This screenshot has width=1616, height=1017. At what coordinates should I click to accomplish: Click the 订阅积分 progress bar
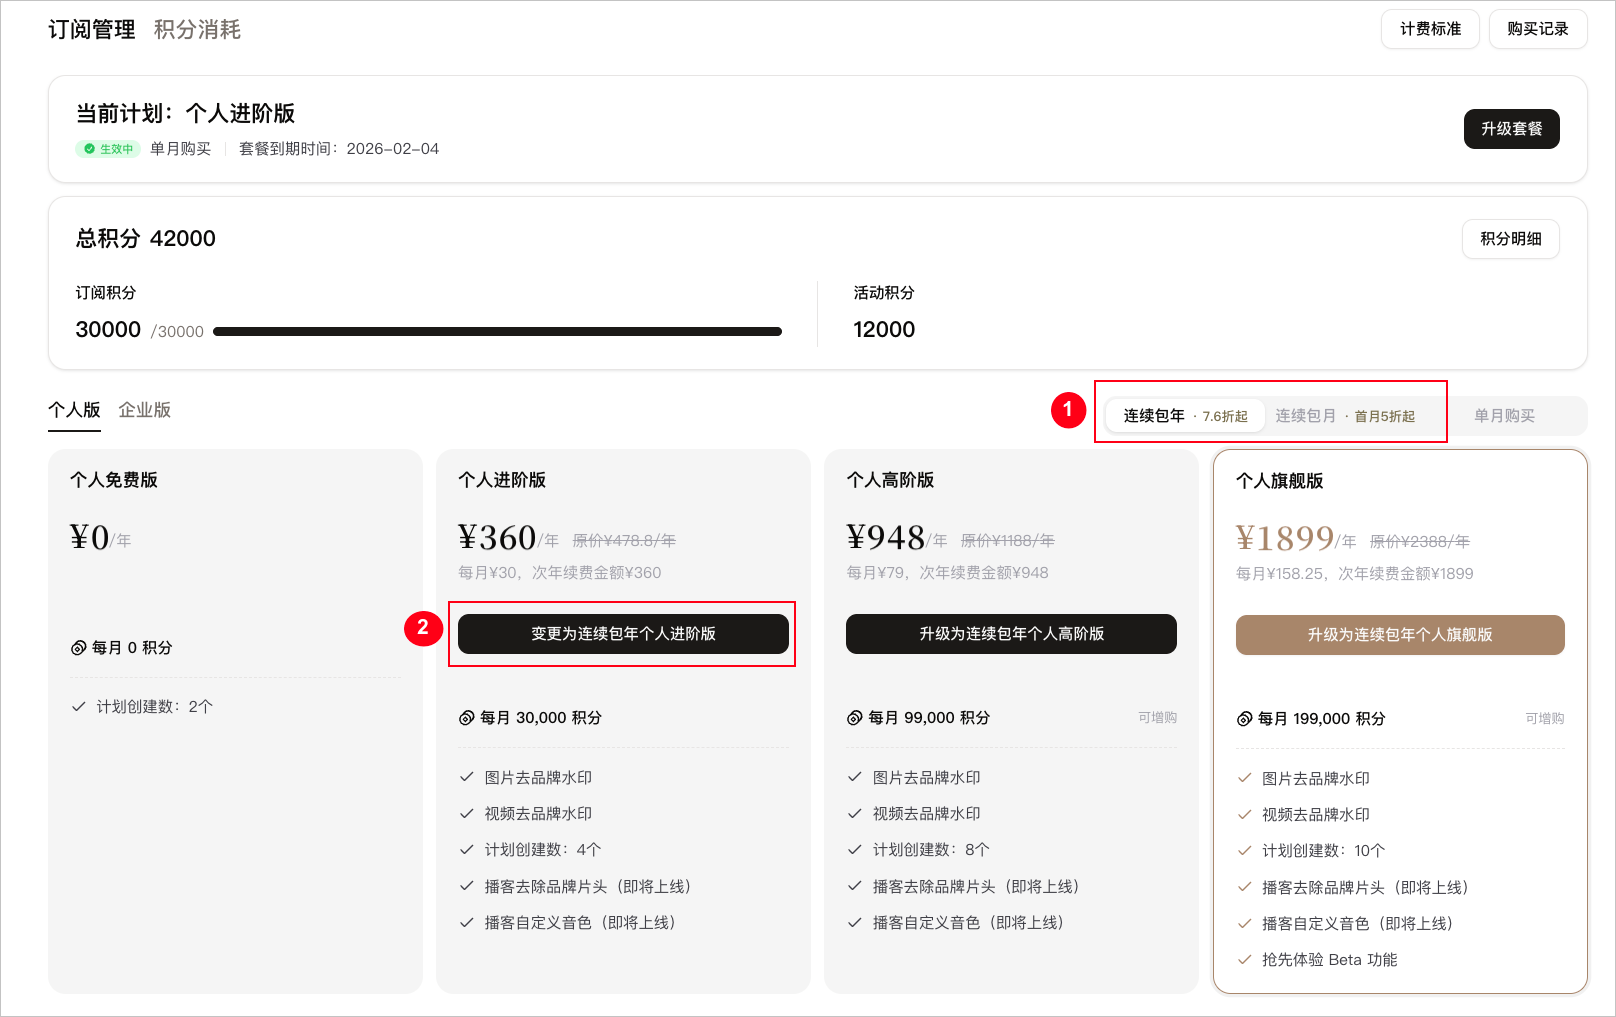[x=497, y=332]
